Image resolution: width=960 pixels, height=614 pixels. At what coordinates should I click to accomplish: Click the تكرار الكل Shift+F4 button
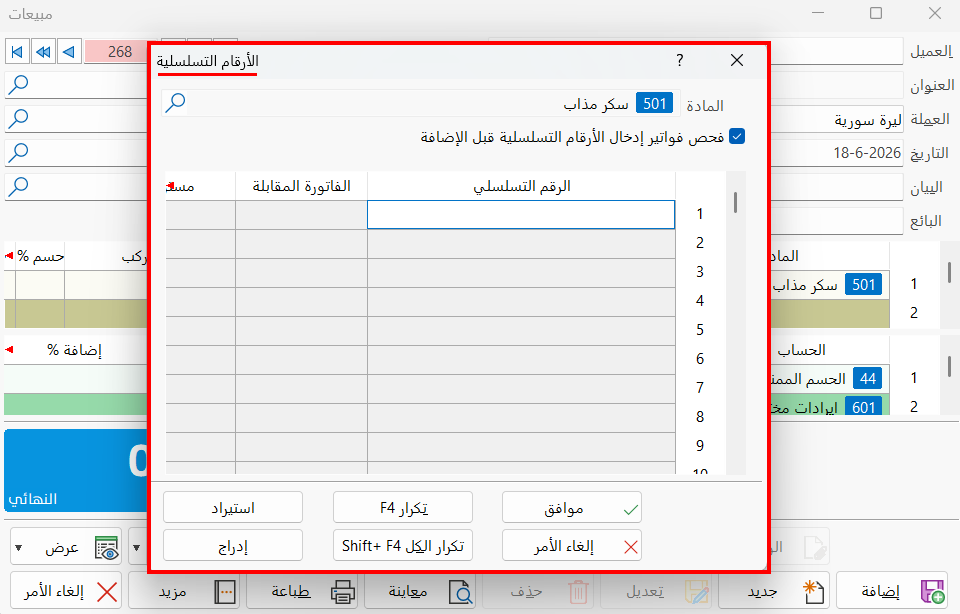point(403,545)
